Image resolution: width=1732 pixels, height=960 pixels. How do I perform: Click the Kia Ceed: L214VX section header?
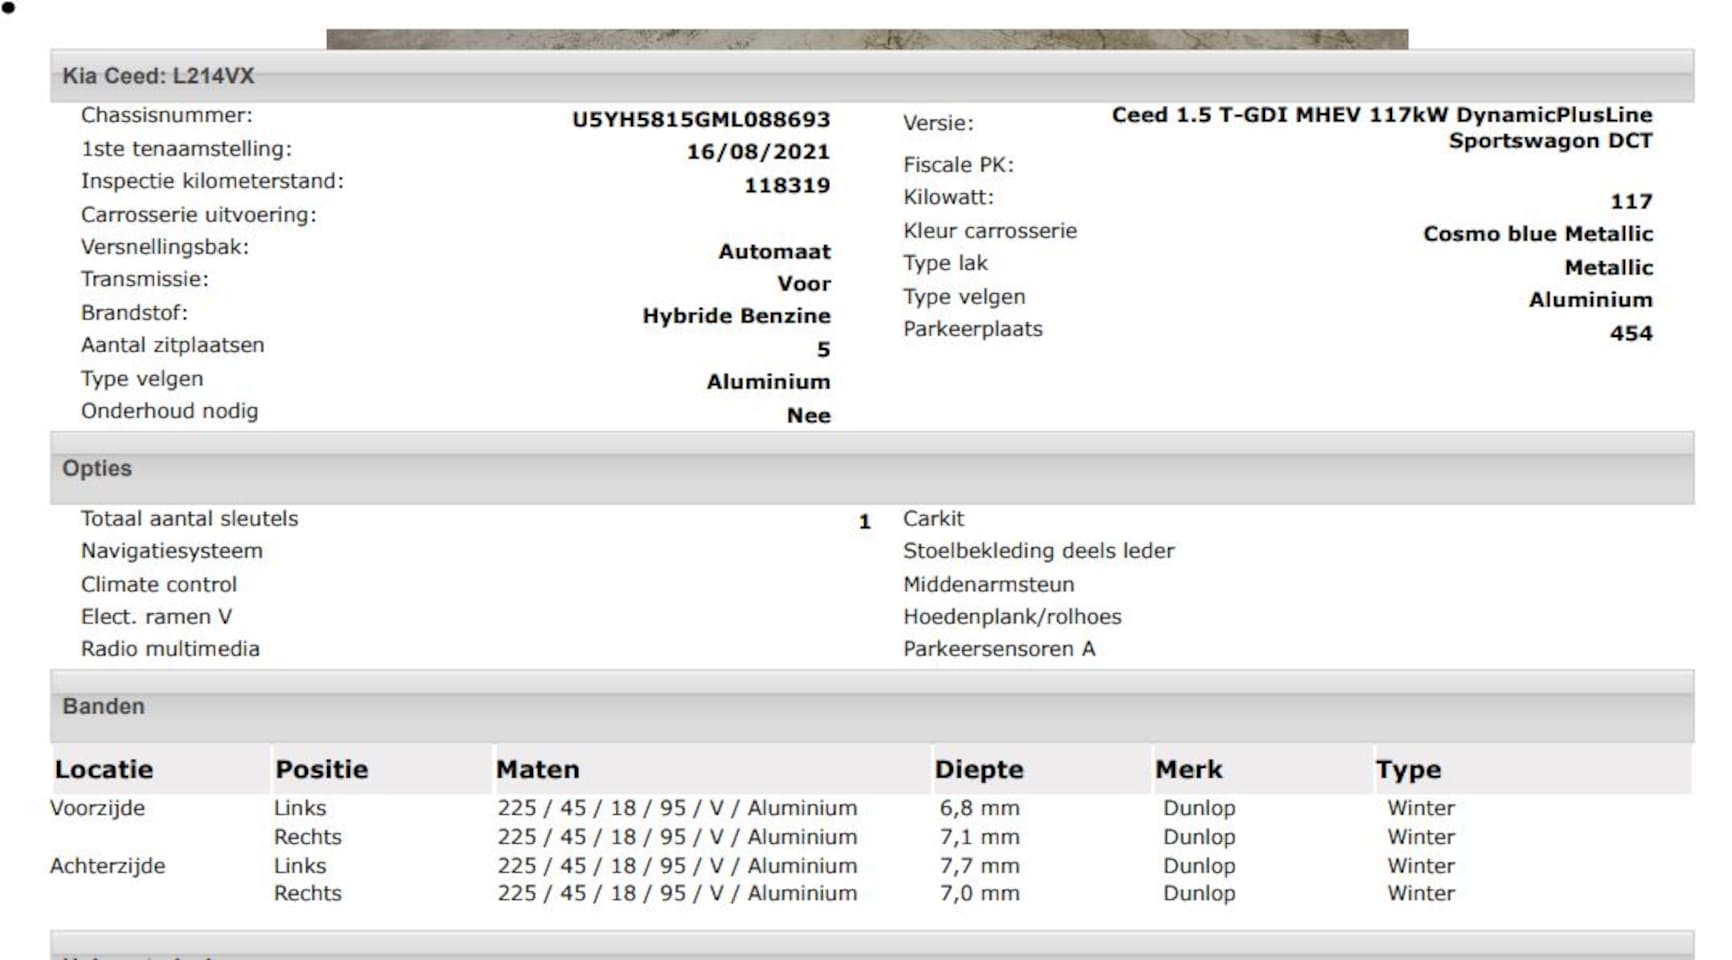[158, 76]
